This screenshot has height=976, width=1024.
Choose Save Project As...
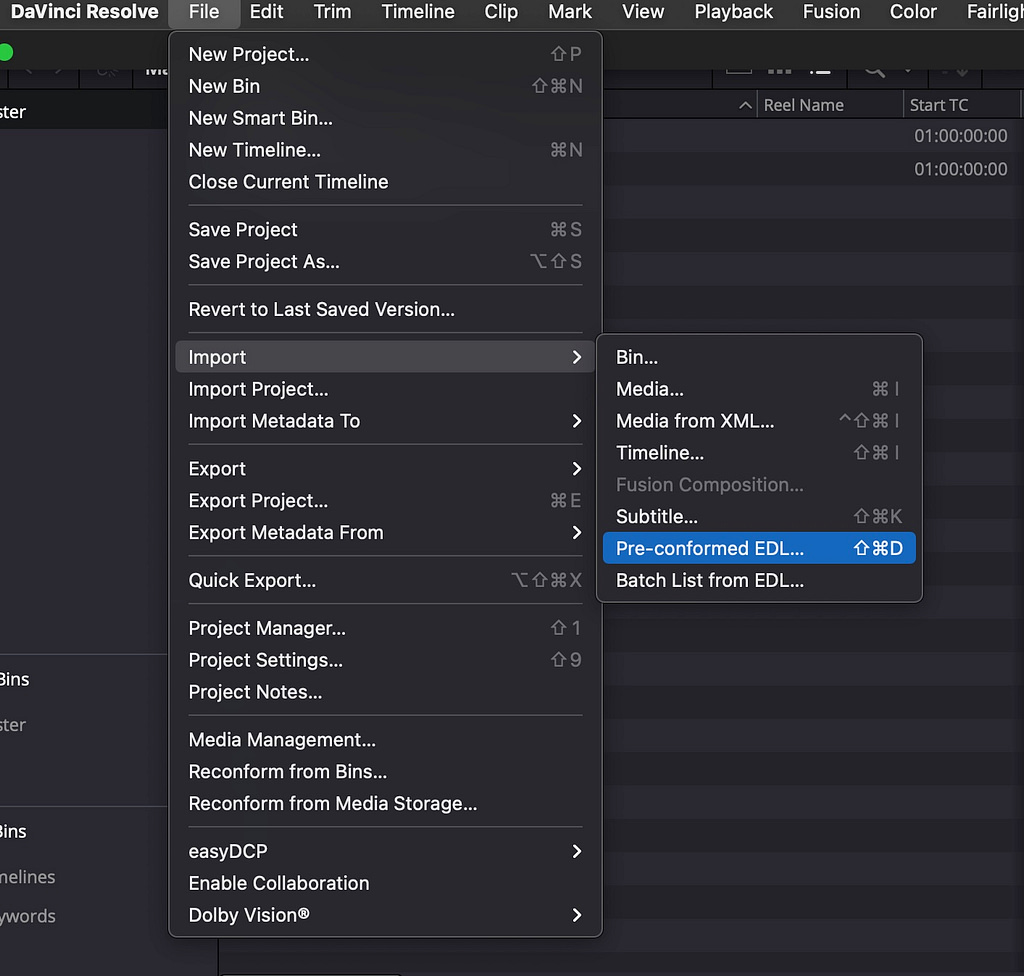pyautogui.click(x=385, y=262)
